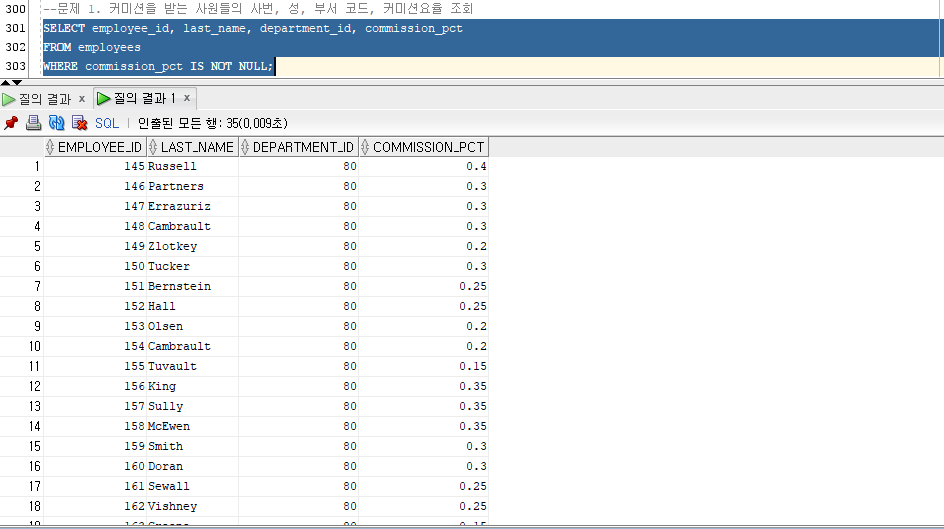This screenshot has width=944, height=529.
Task: Select employee ID 154 cell
Action: [95, 346]
